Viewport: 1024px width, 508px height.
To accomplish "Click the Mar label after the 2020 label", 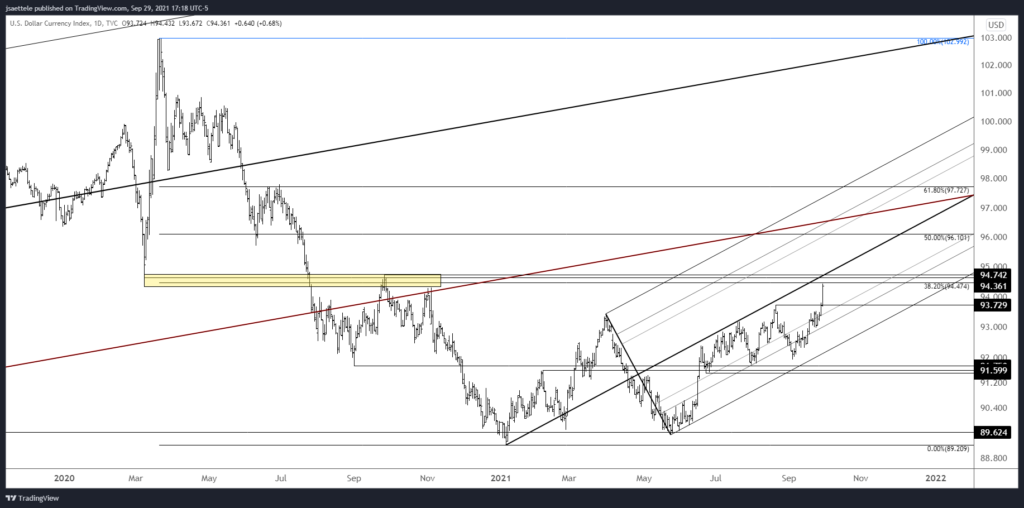I will click(137, 477).
